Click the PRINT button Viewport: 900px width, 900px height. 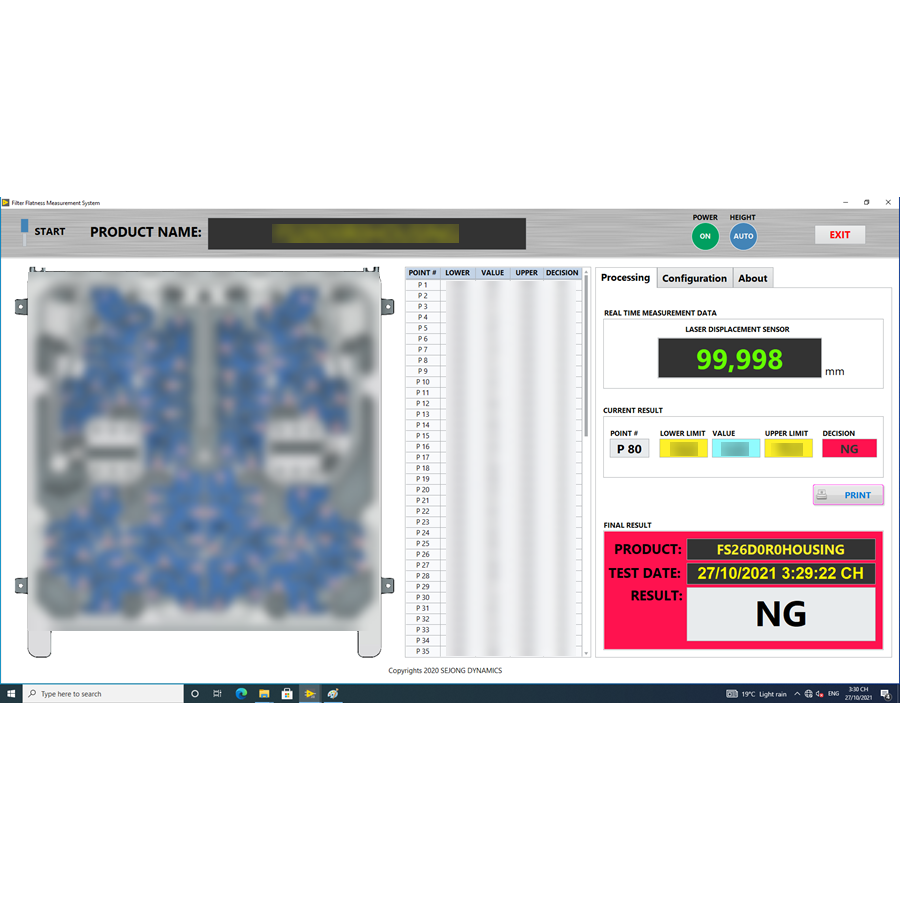tap(848, 495)
